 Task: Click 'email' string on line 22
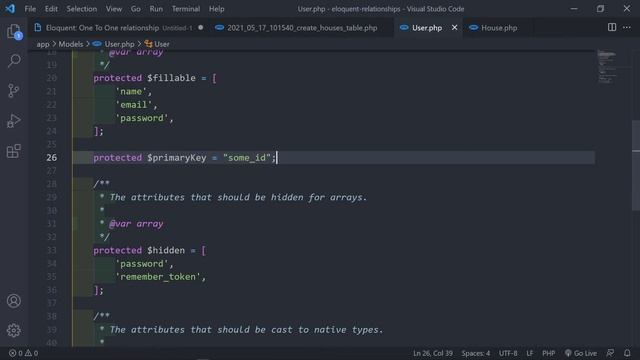pyautogui.click(x=133, y=104)
